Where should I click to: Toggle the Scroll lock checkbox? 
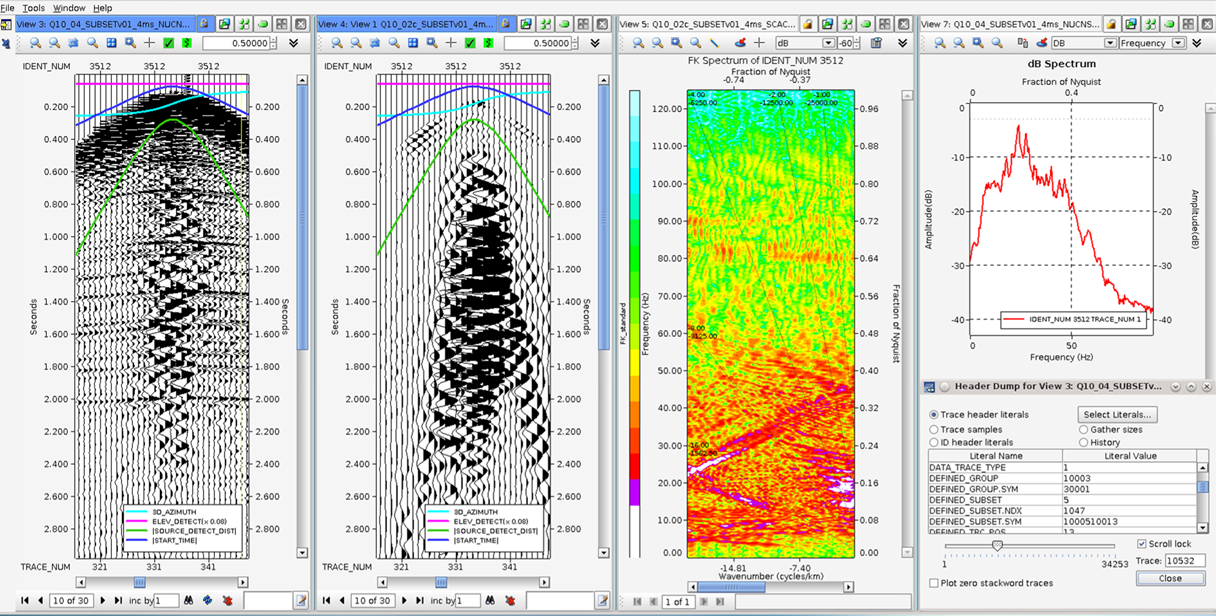(x=1144, y=542)
